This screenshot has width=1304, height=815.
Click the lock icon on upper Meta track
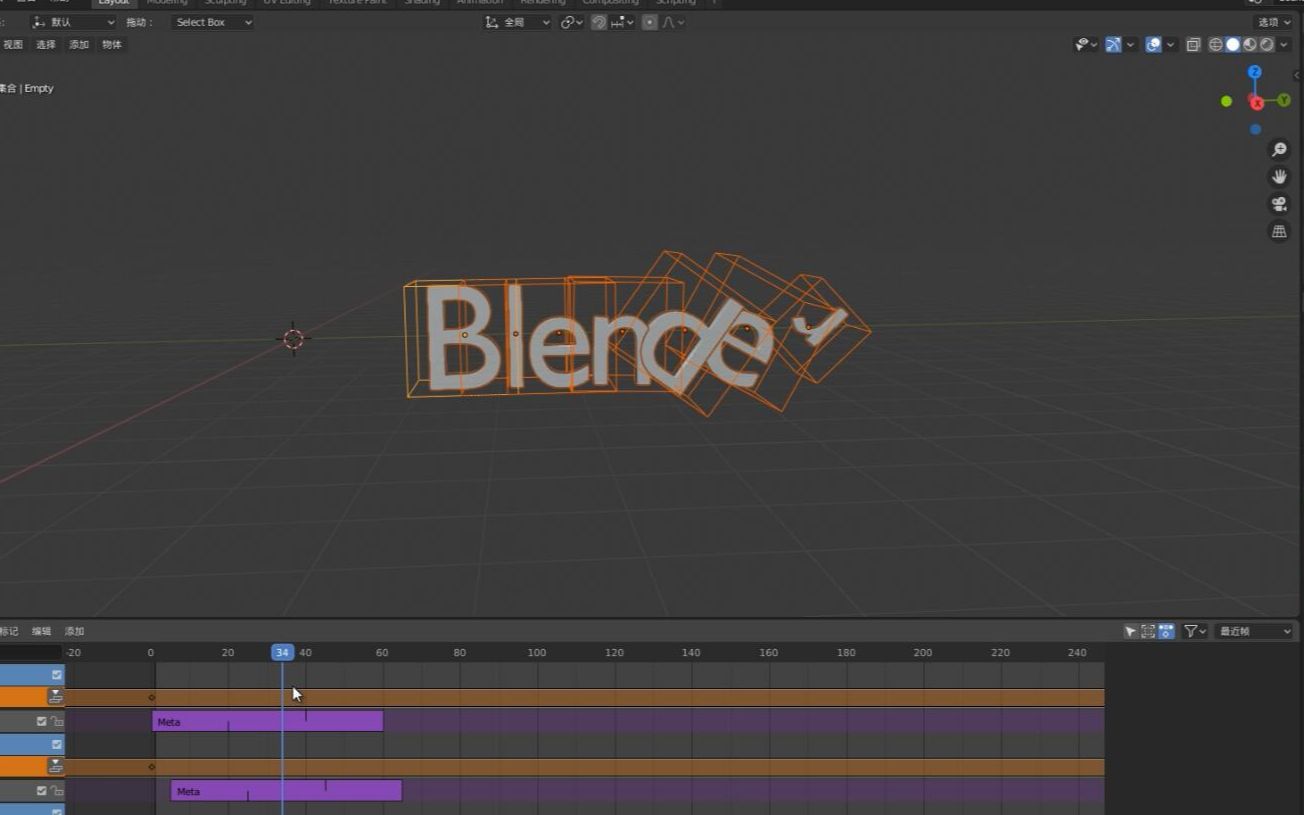(56, 721)
